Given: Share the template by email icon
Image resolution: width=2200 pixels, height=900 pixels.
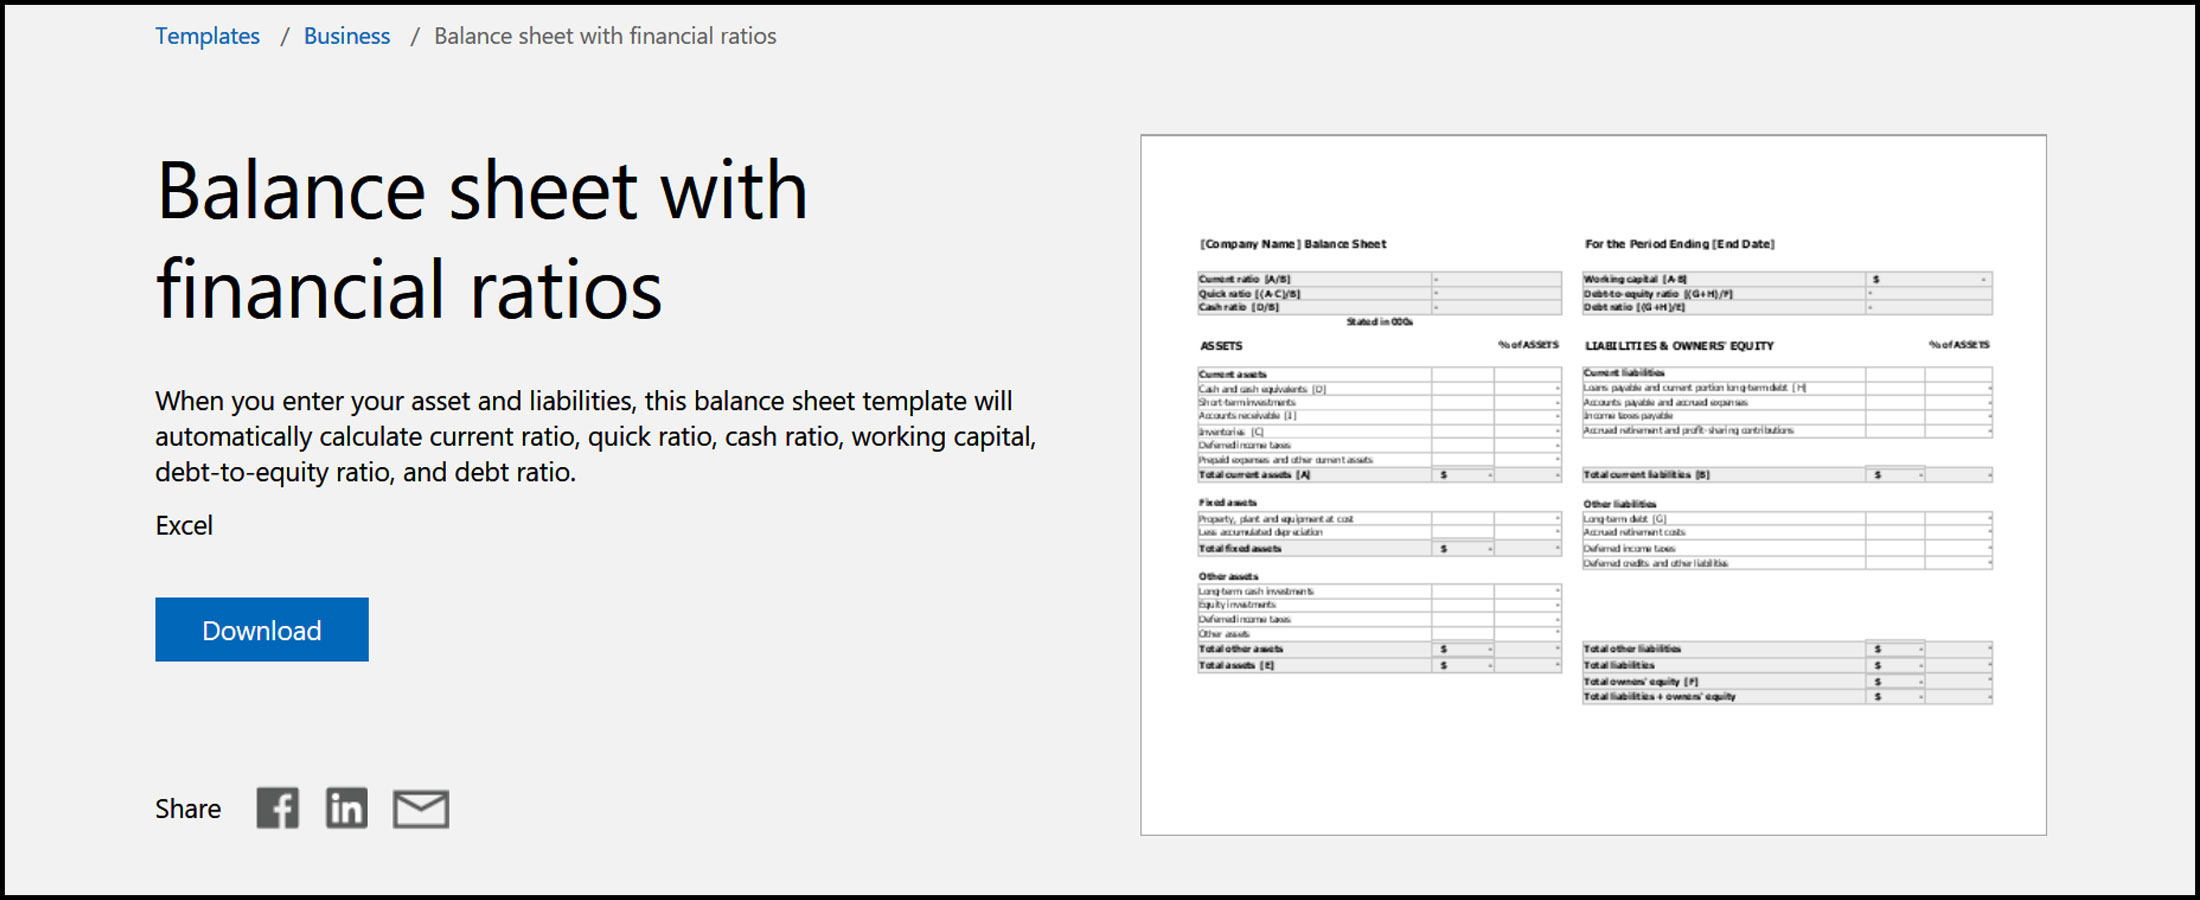Looking at the screenshot, I should point(421,809).
